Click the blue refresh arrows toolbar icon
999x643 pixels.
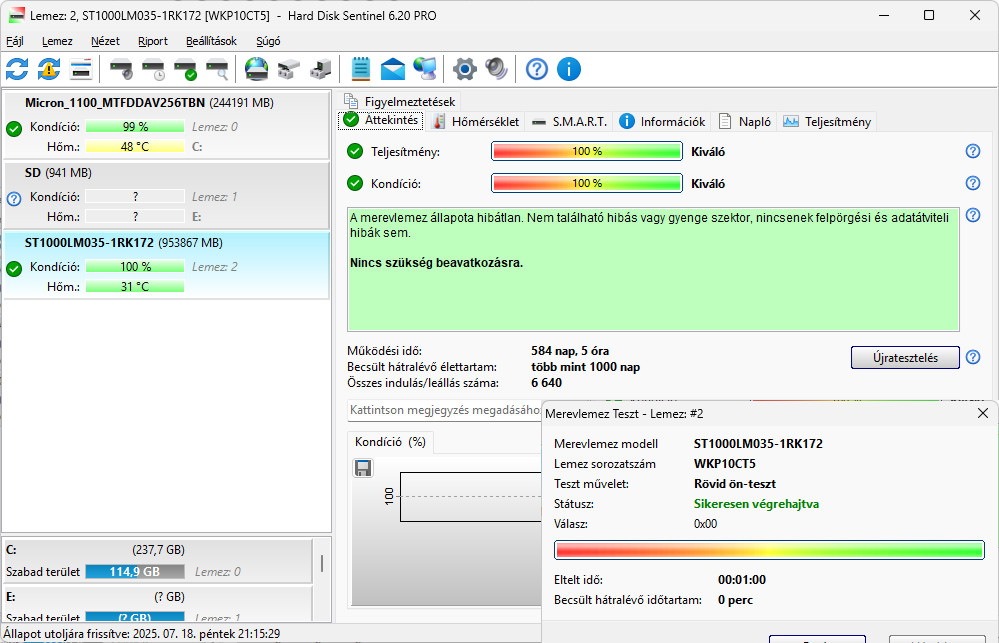click(17, 69)
